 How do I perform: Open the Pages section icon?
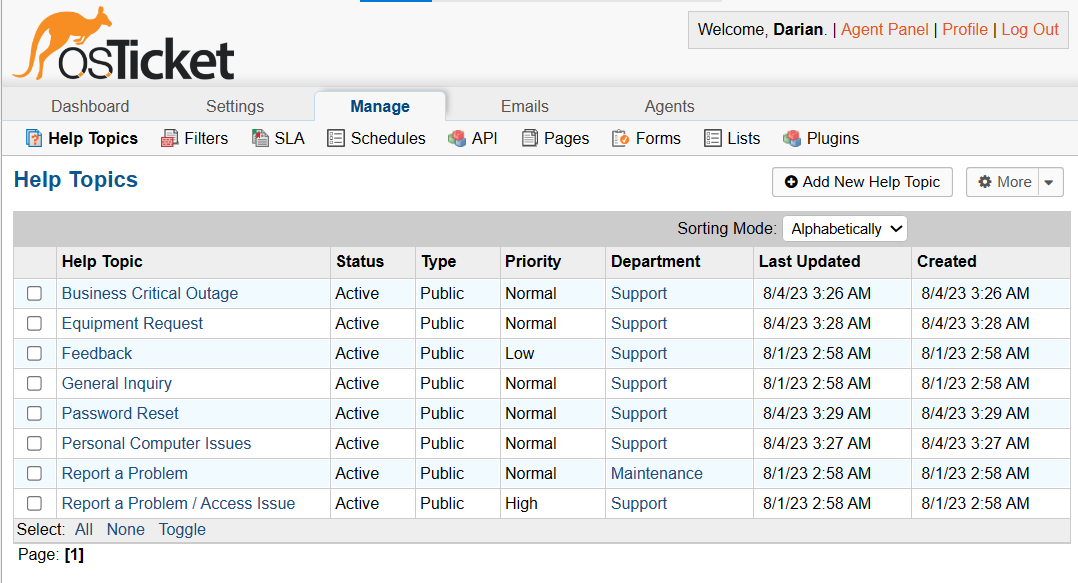[530, 138]
